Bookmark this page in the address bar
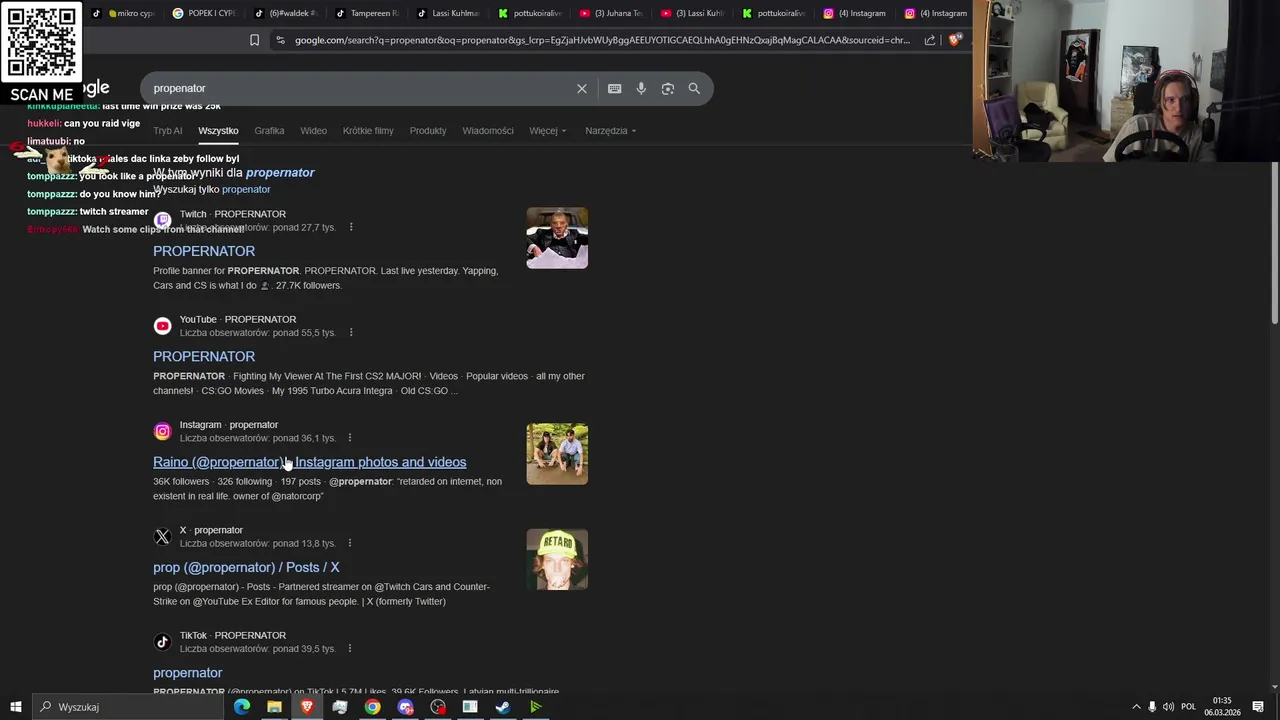Viewport: 1280px width, 720px height. [254, 40]
